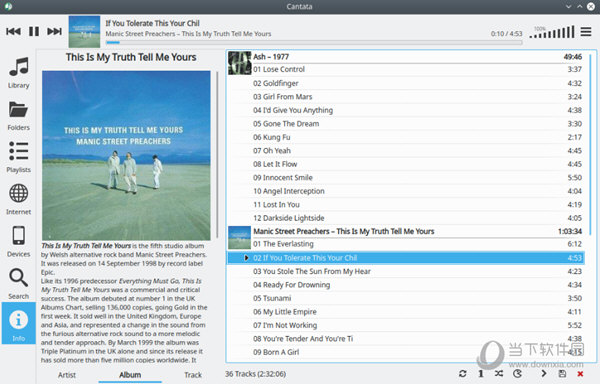
Task: Click the titlebar minimize chevron
Action: [x=569, y=7]
